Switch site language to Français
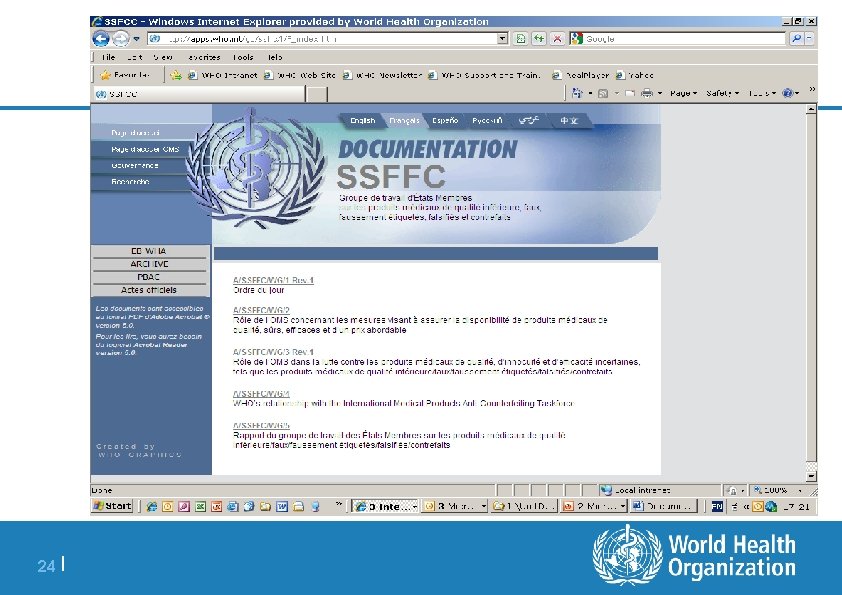Screen dimensions: 842x595 404,120
